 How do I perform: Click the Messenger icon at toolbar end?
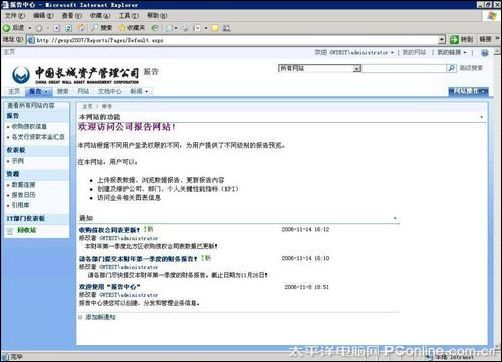pos(226,28)
